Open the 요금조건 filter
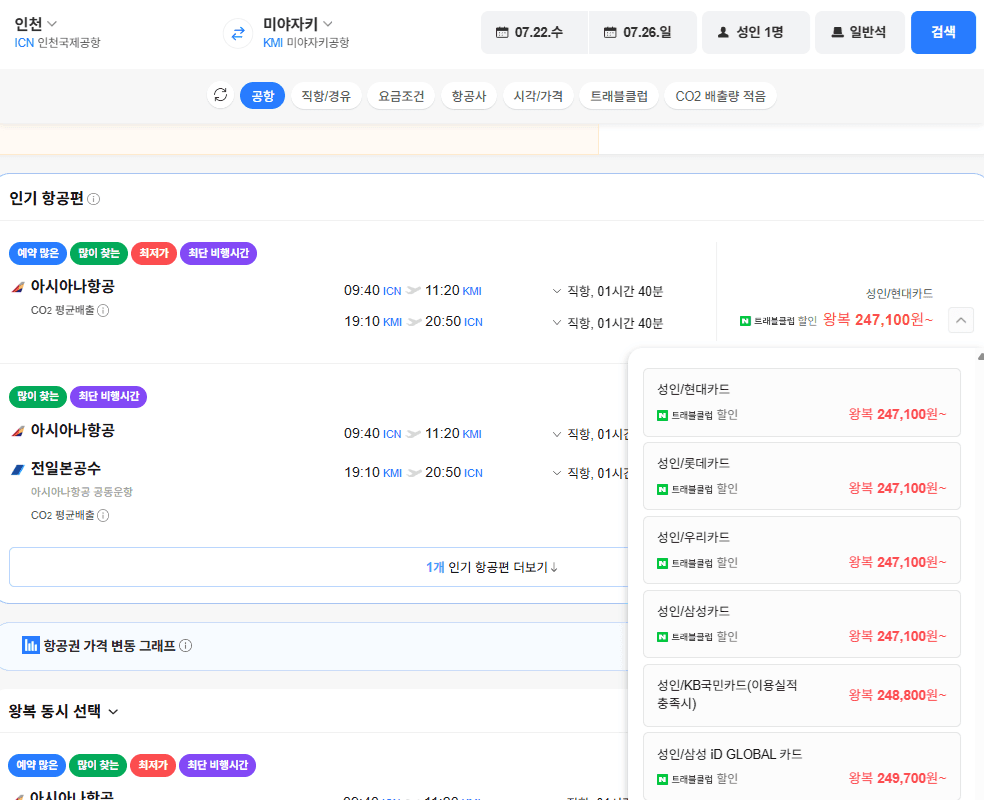Viewport: 984px width, 800px height. tap(401, 96)
